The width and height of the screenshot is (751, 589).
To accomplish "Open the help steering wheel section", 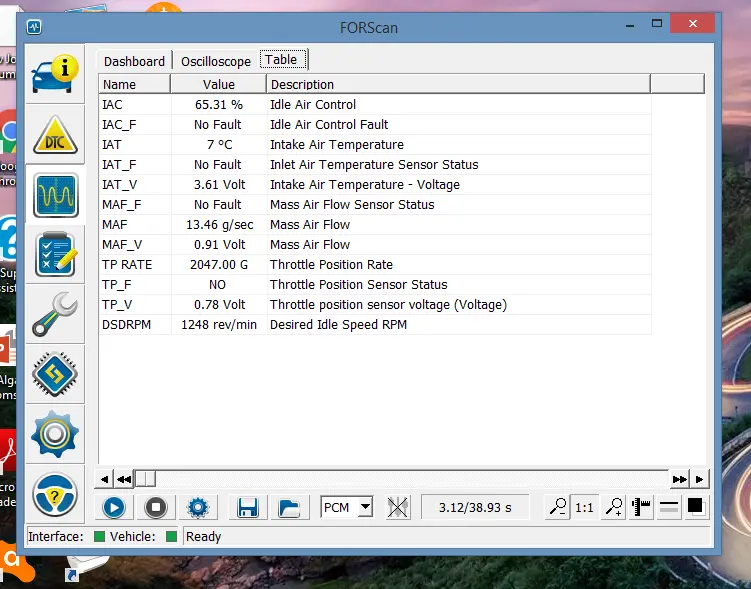I will 55,495.
